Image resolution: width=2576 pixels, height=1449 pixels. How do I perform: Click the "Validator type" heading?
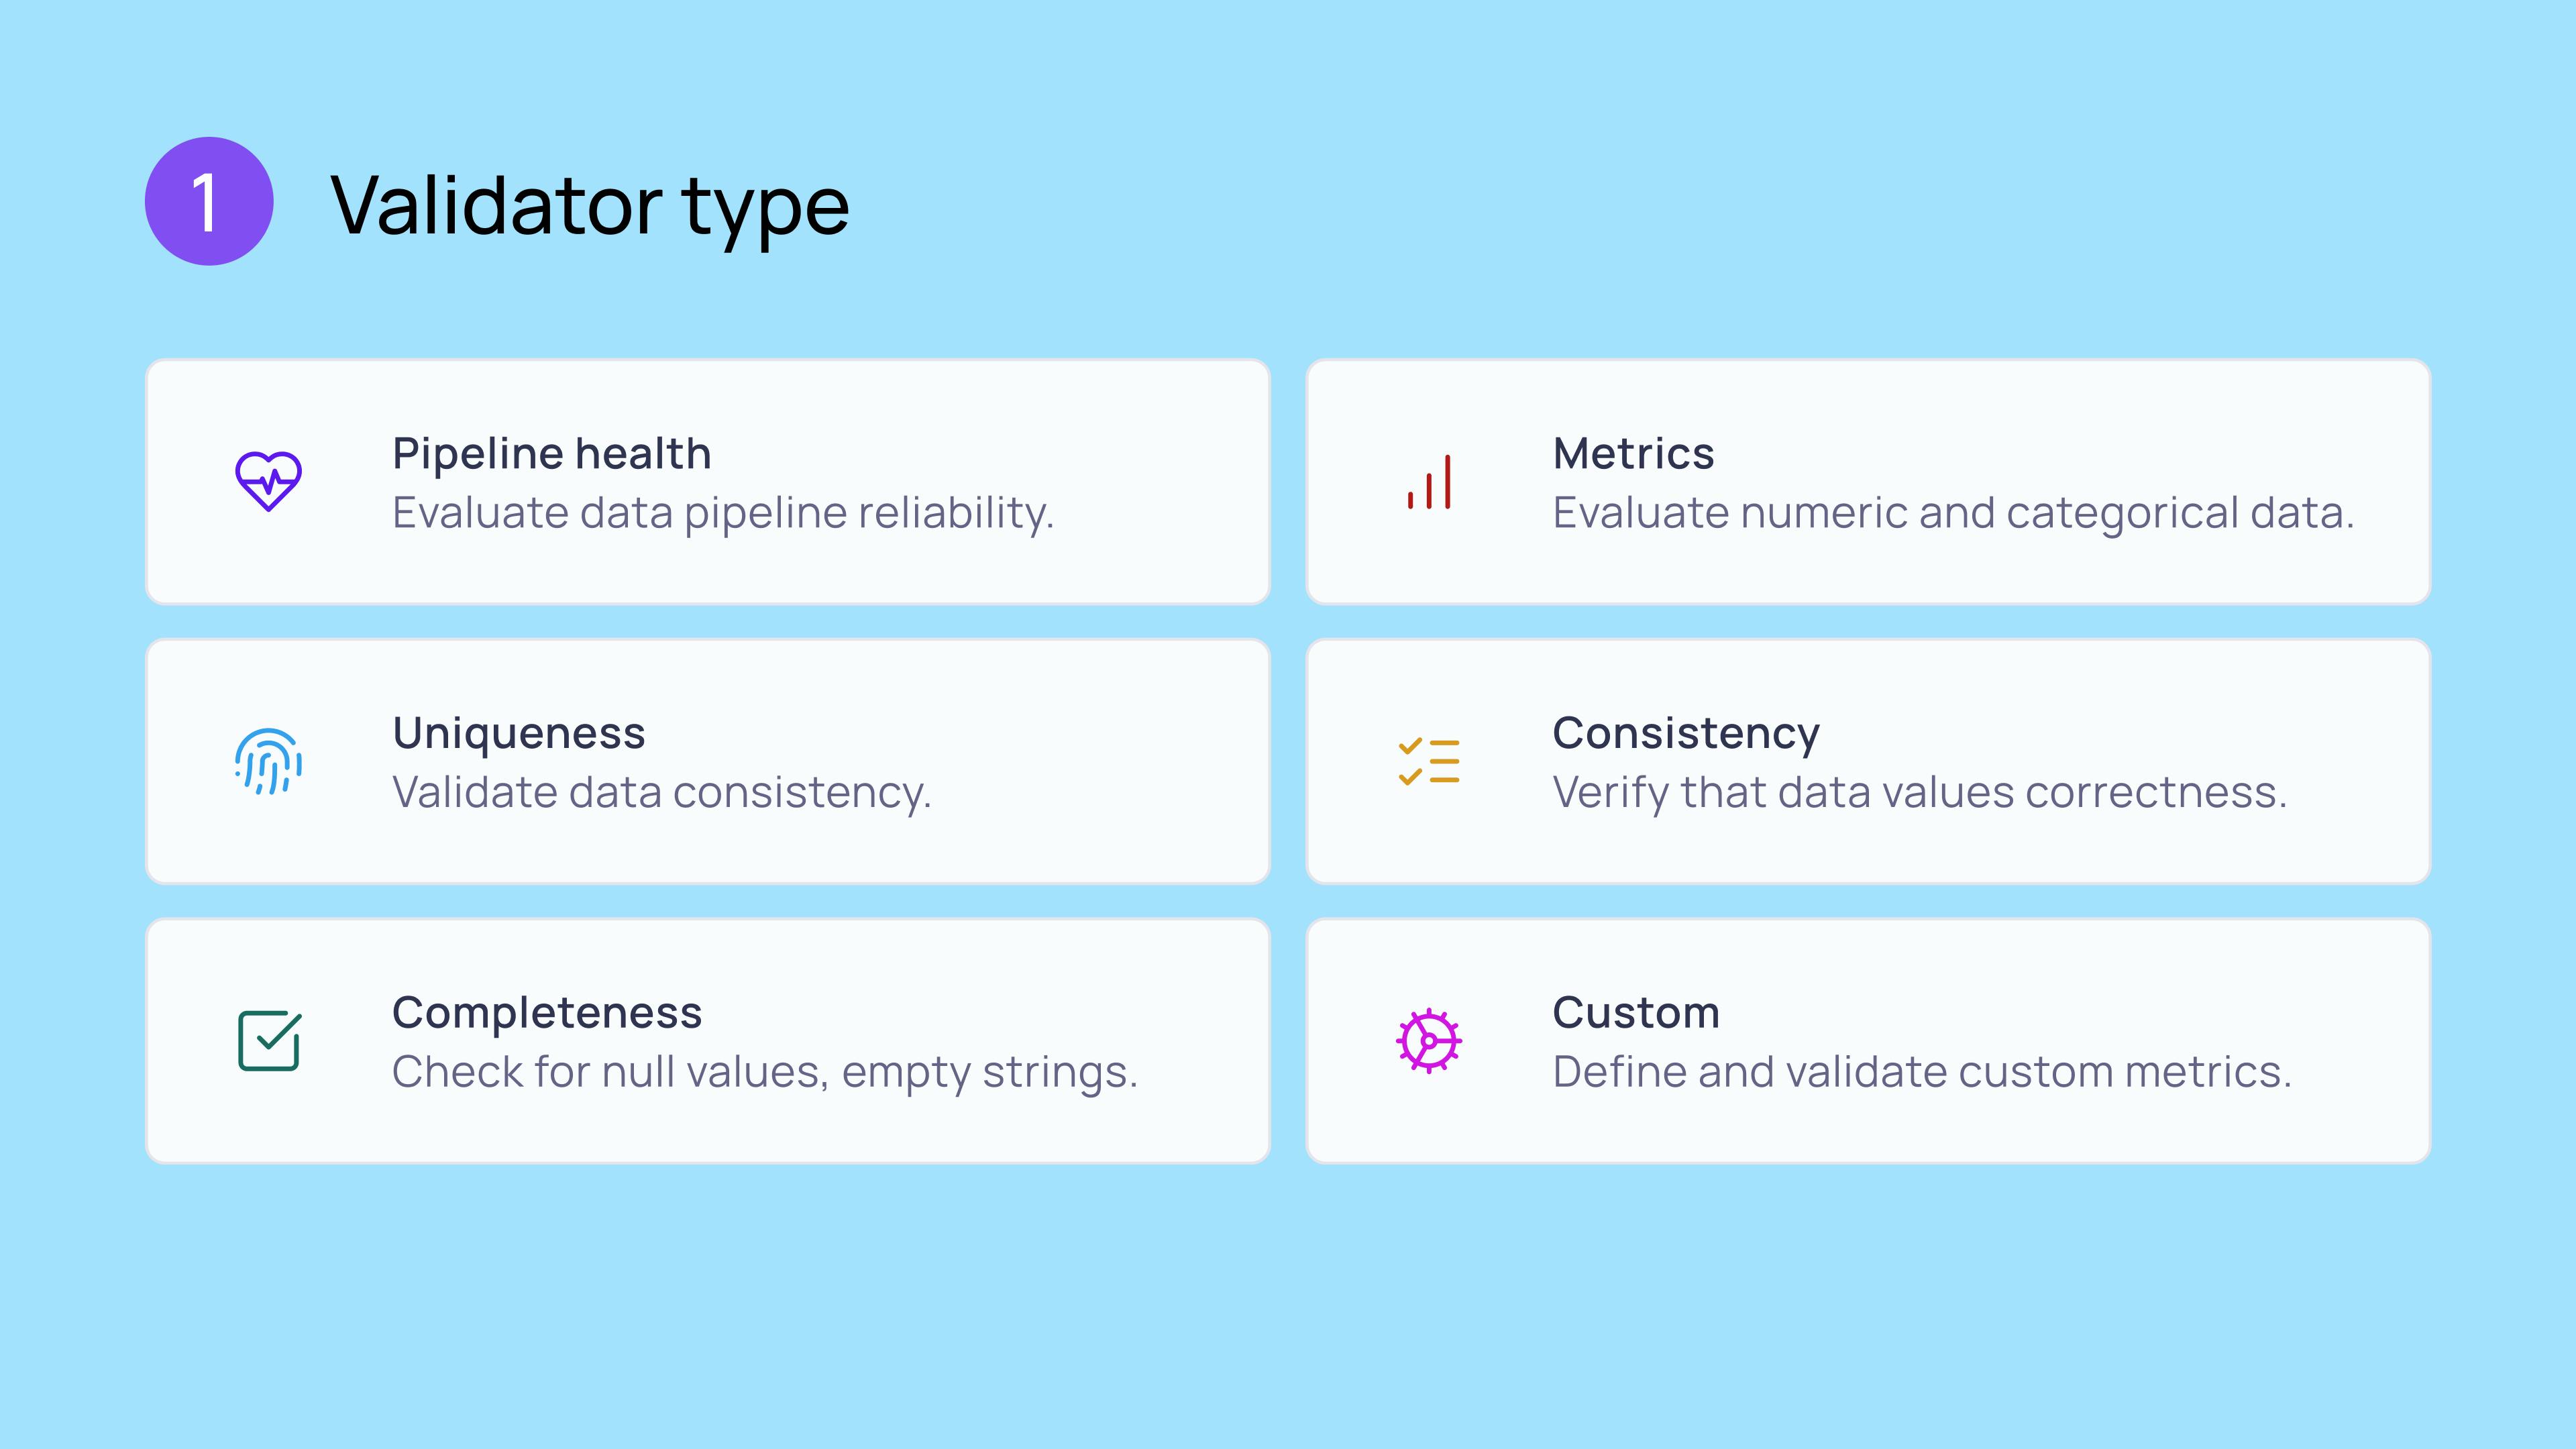590,205
